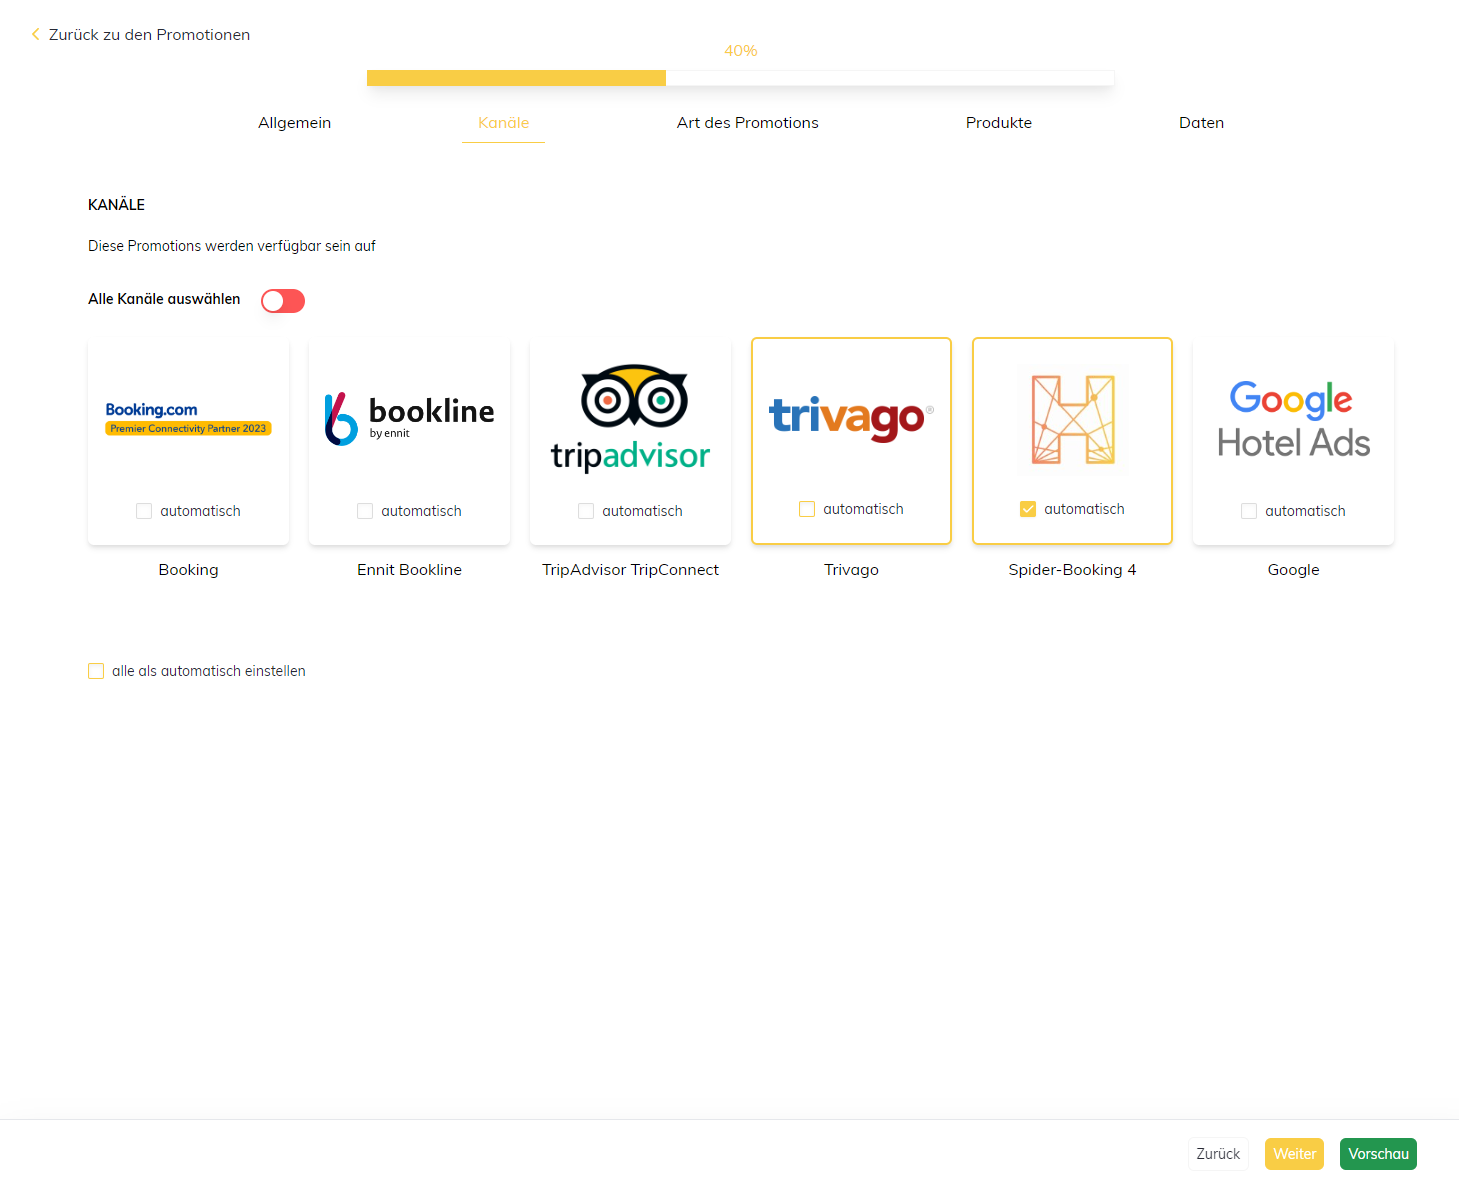Image resolution: width=1459 pixels, height=1184 pixels.
Task: Uncheck automatisch for Spider-Booking 4
Action: click(1028, 509)
